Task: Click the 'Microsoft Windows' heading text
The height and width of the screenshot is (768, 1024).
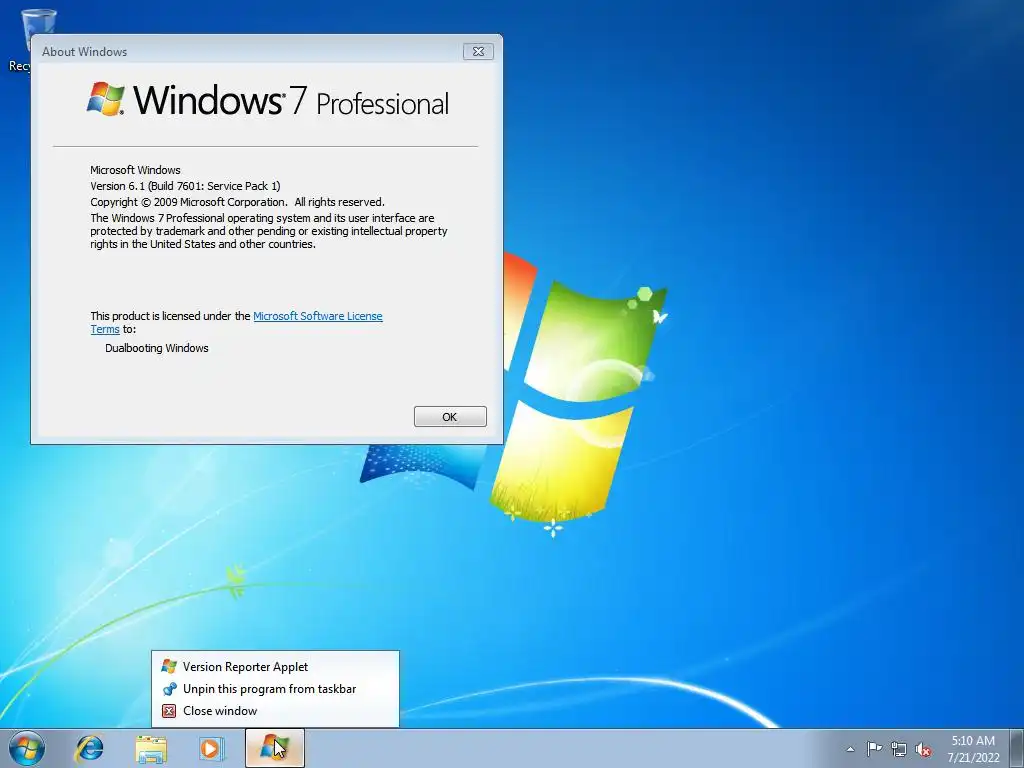Action: pyautogui.click(x=135, y=170)
